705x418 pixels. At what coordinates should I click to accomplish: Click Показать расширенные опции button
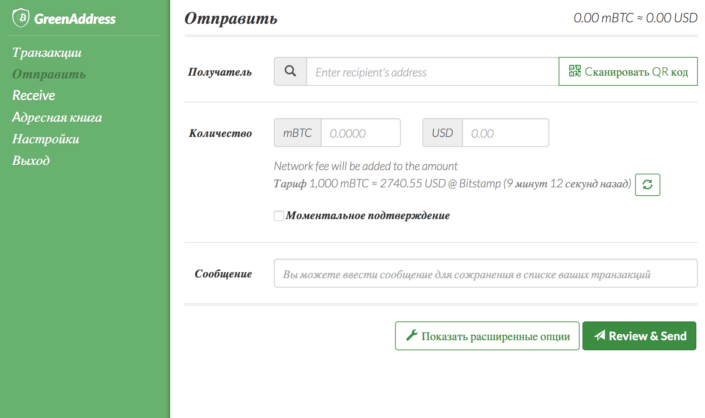point(487,336)
